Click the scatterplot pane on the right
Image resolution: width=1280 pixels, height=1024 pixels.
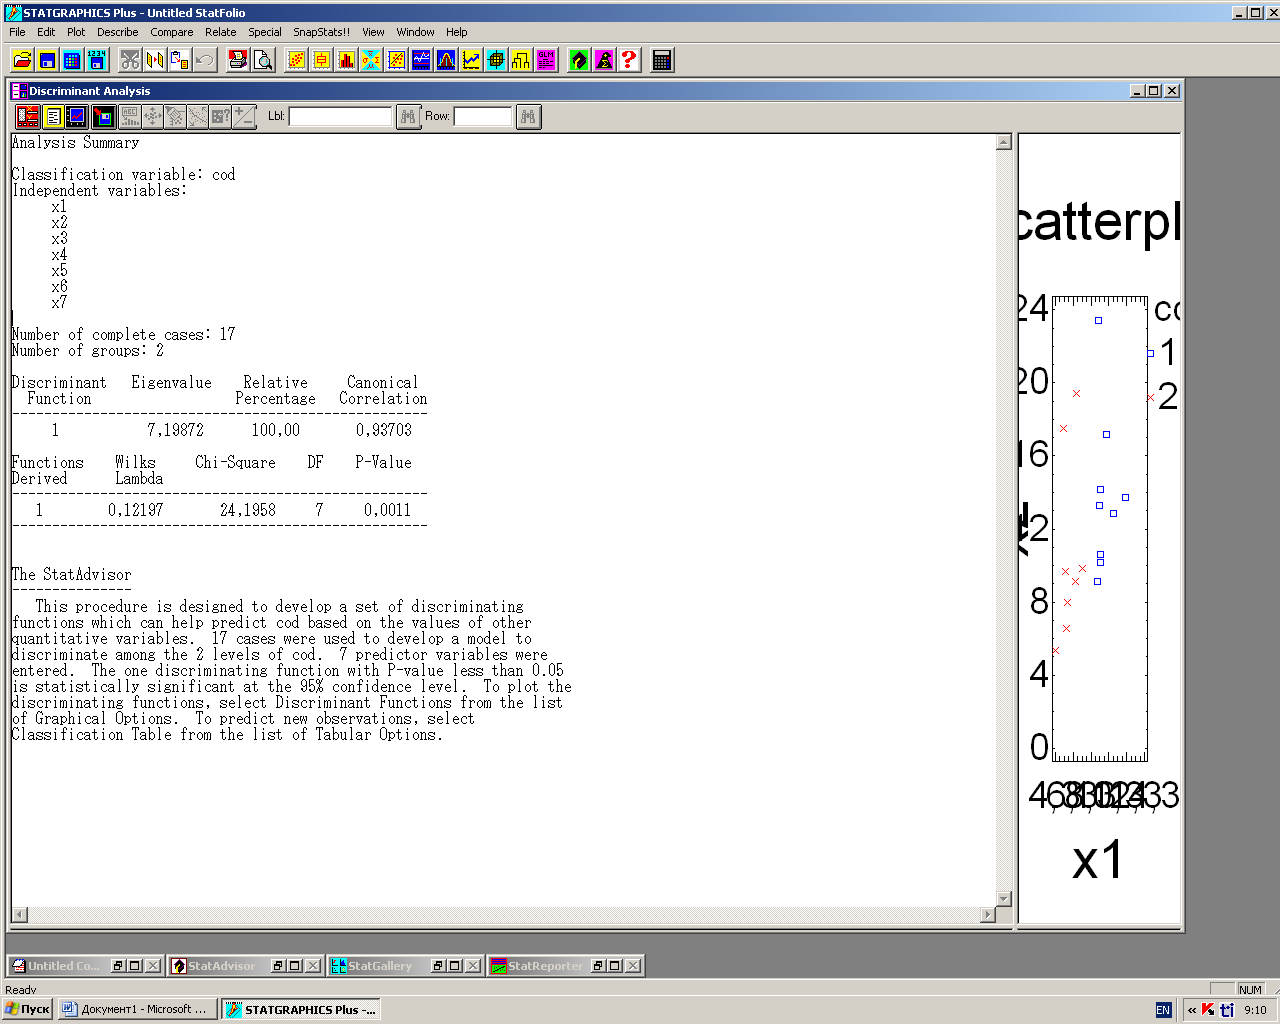tap(1099, 528)
